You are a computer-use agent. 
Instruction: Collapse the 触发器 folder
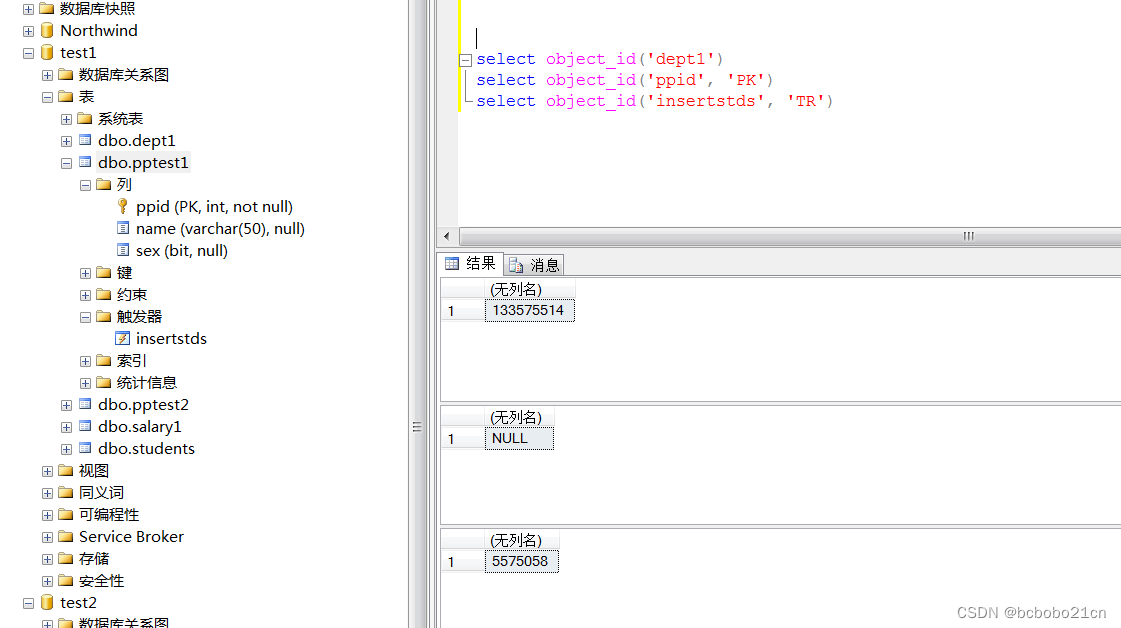[x=85, y=316]
